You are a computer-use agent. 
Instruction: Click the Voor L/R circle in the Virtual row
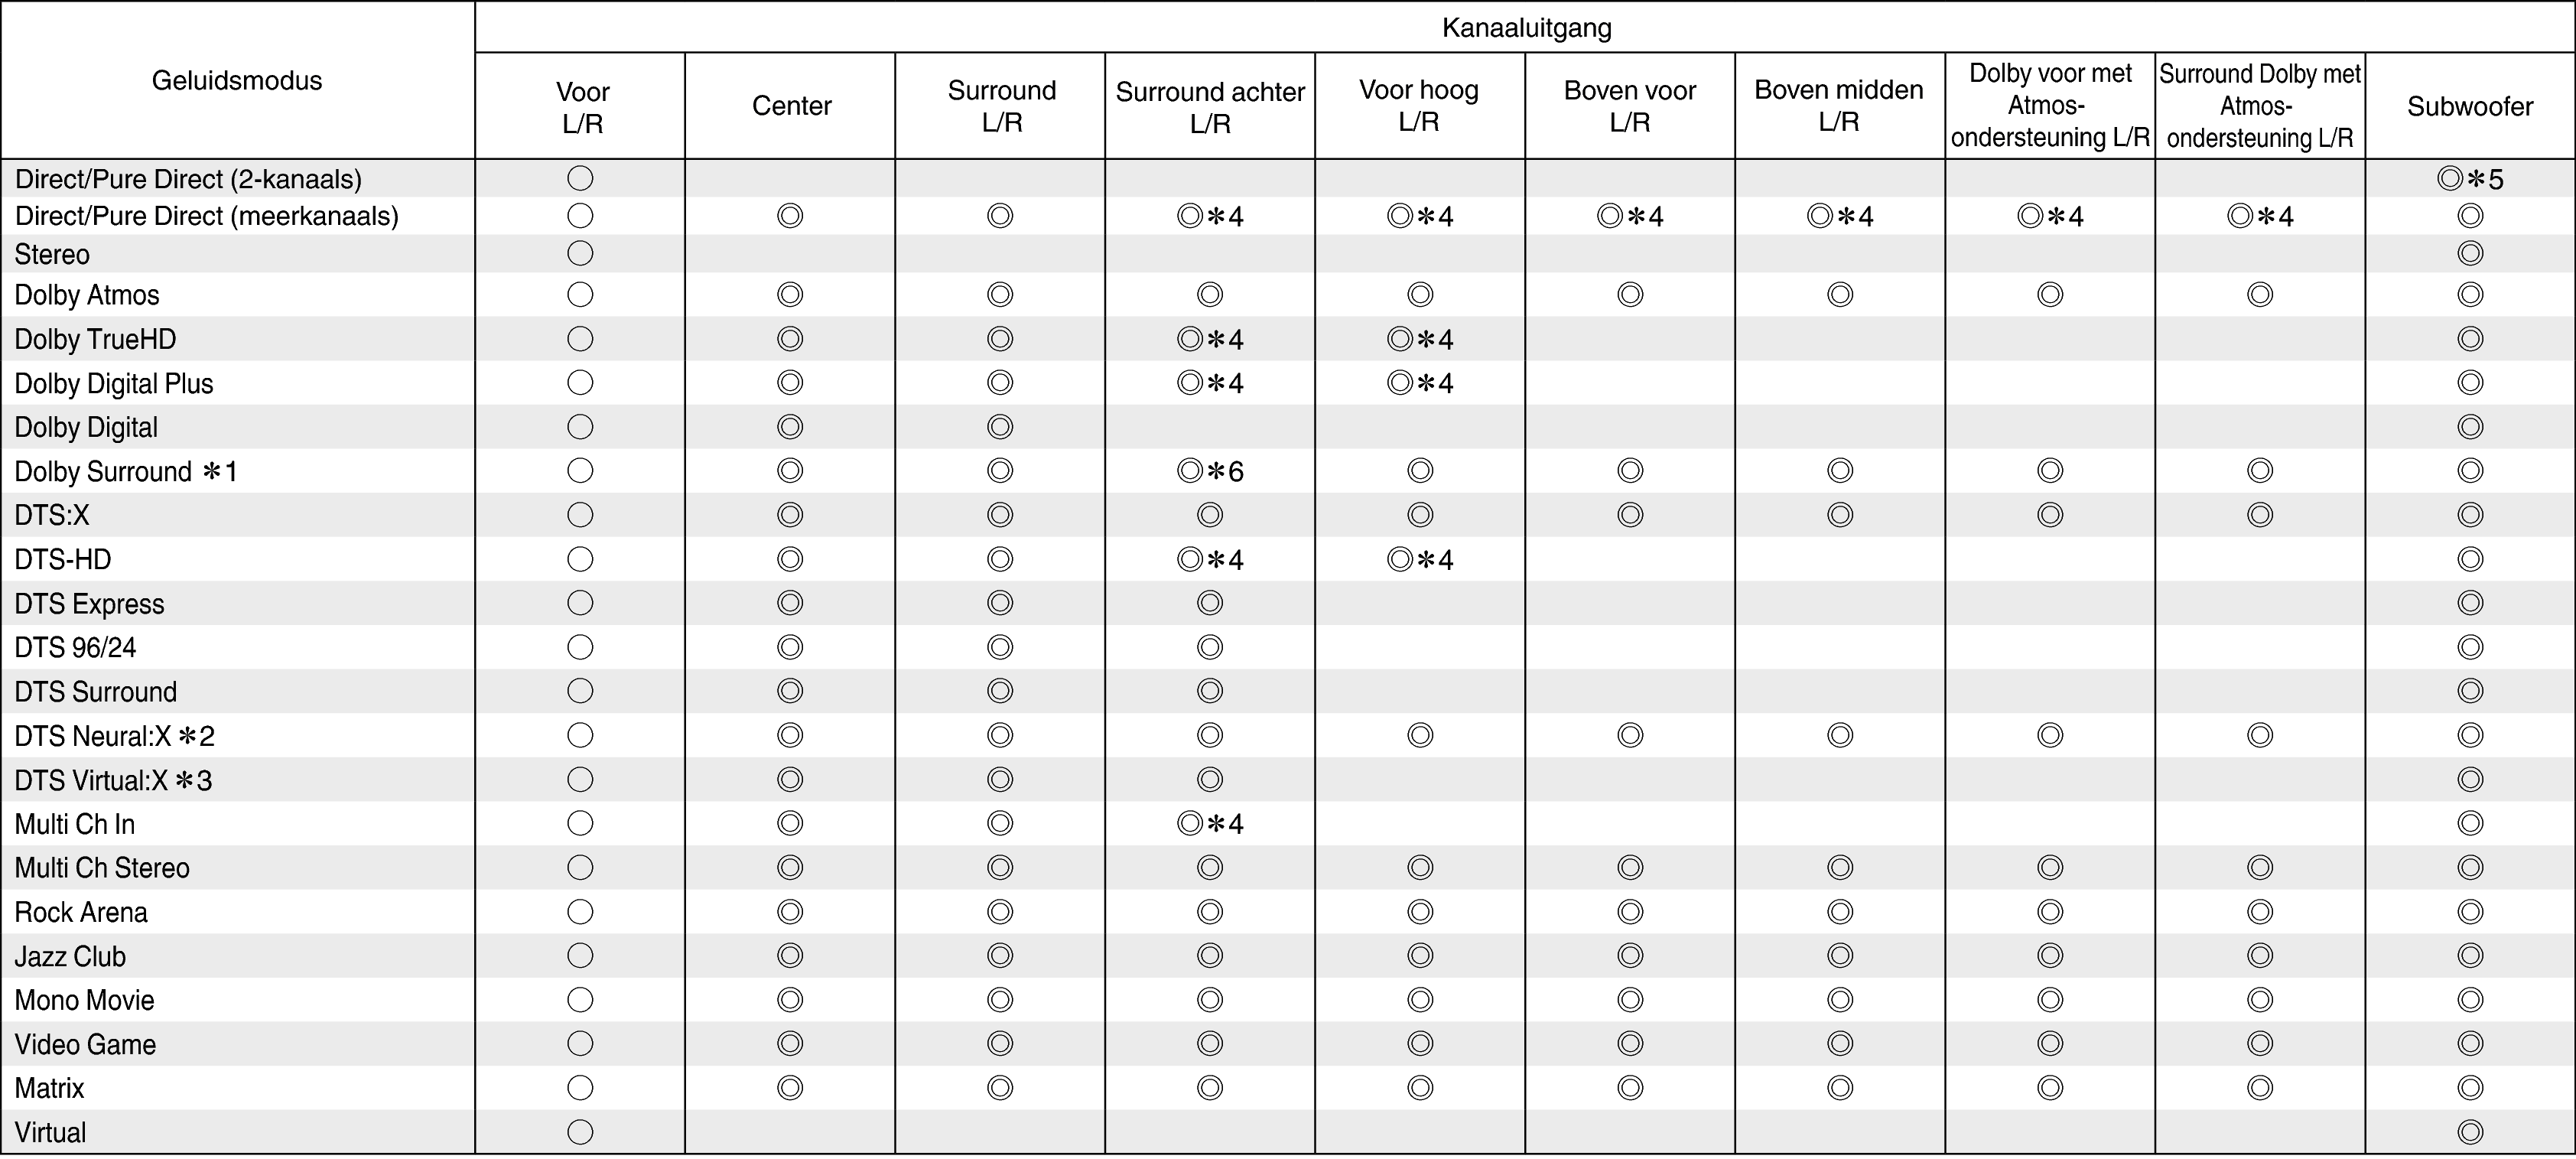click(580, 1132)
